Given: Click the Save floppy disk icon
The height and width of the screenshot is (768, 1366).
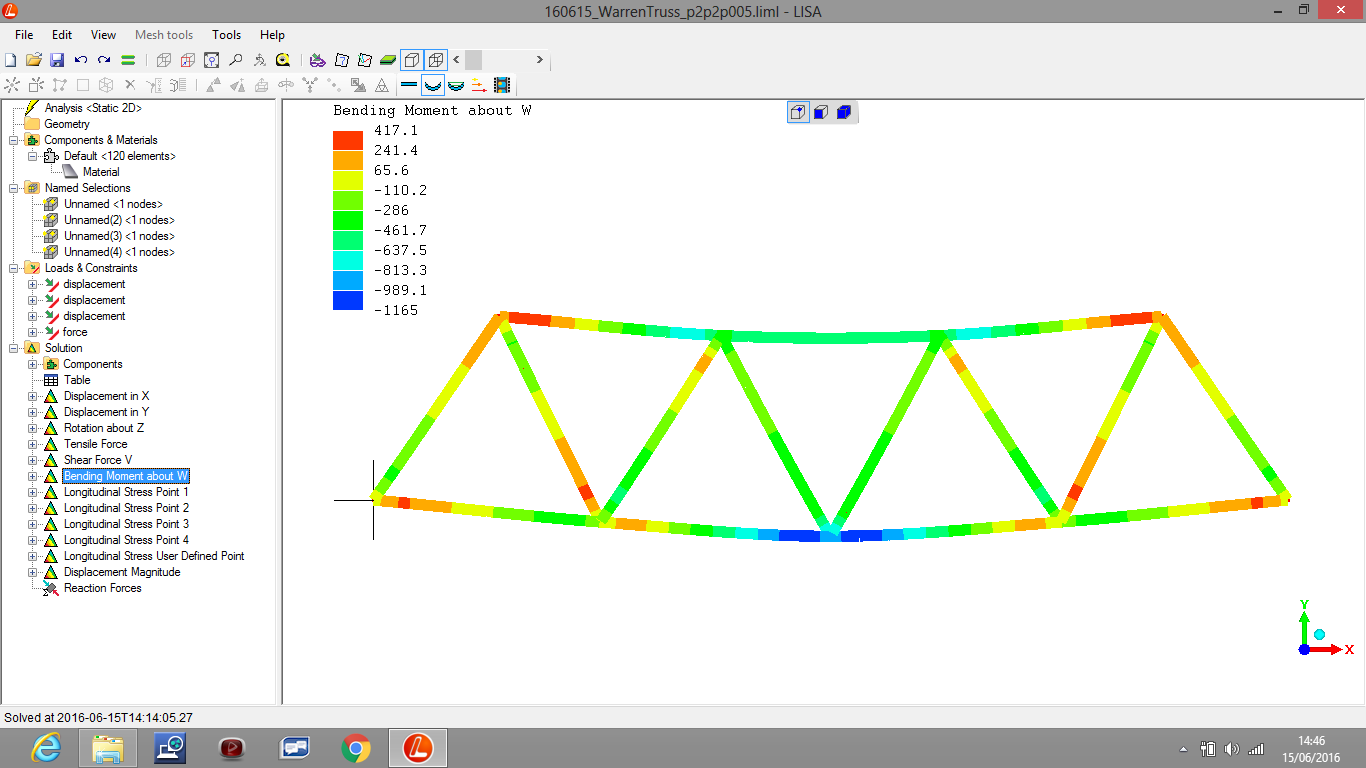Looking at the screenshot, I should point(57,60).
